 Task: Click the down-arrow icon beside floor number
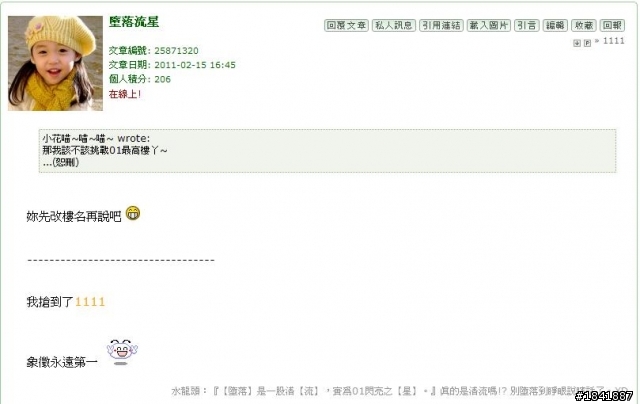pos(577,43)
